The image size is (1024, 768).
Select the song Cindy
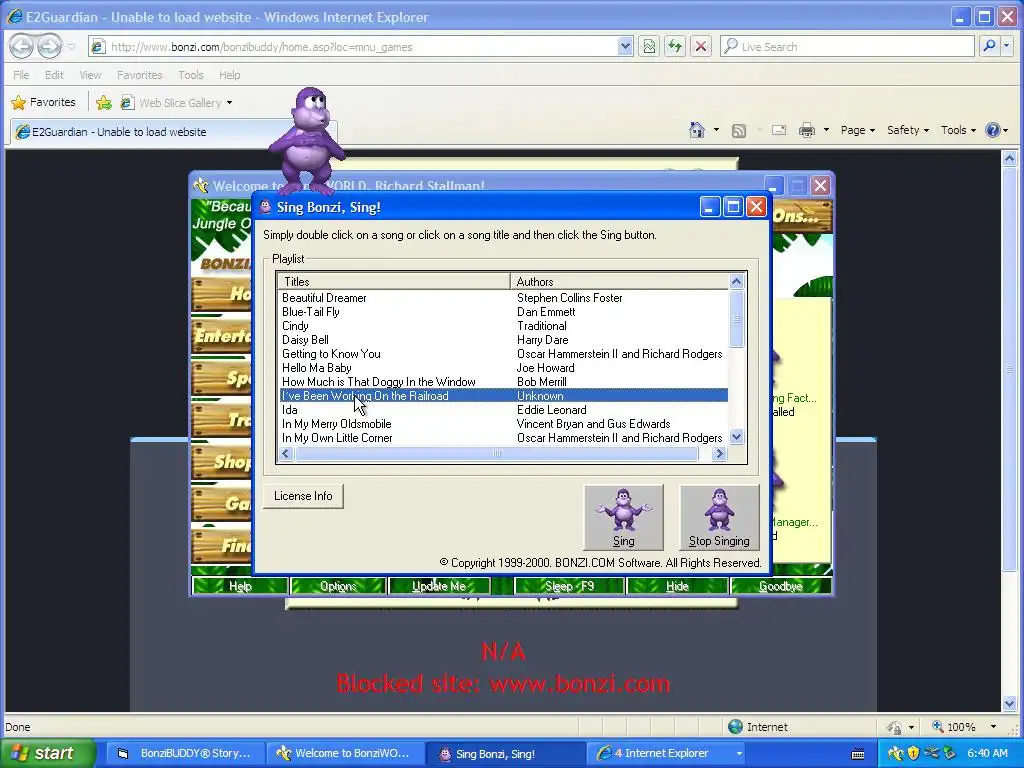(503, 326)
